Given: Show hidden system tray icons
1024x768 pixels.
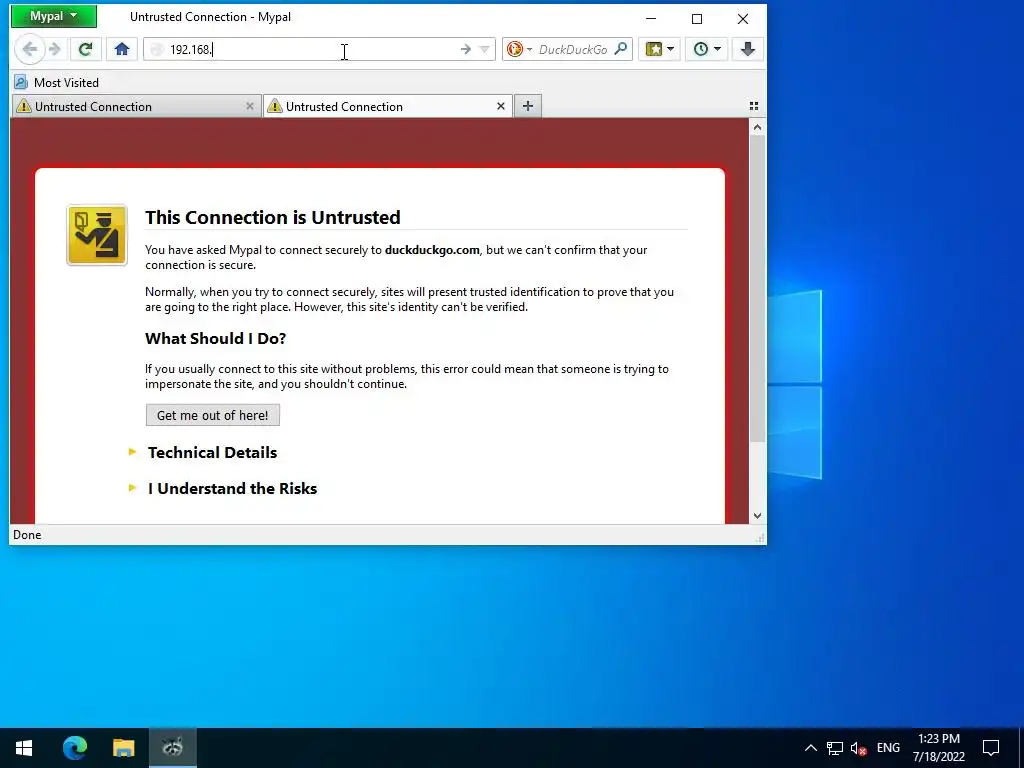Looking at the screenshot, I should (810, 748).
